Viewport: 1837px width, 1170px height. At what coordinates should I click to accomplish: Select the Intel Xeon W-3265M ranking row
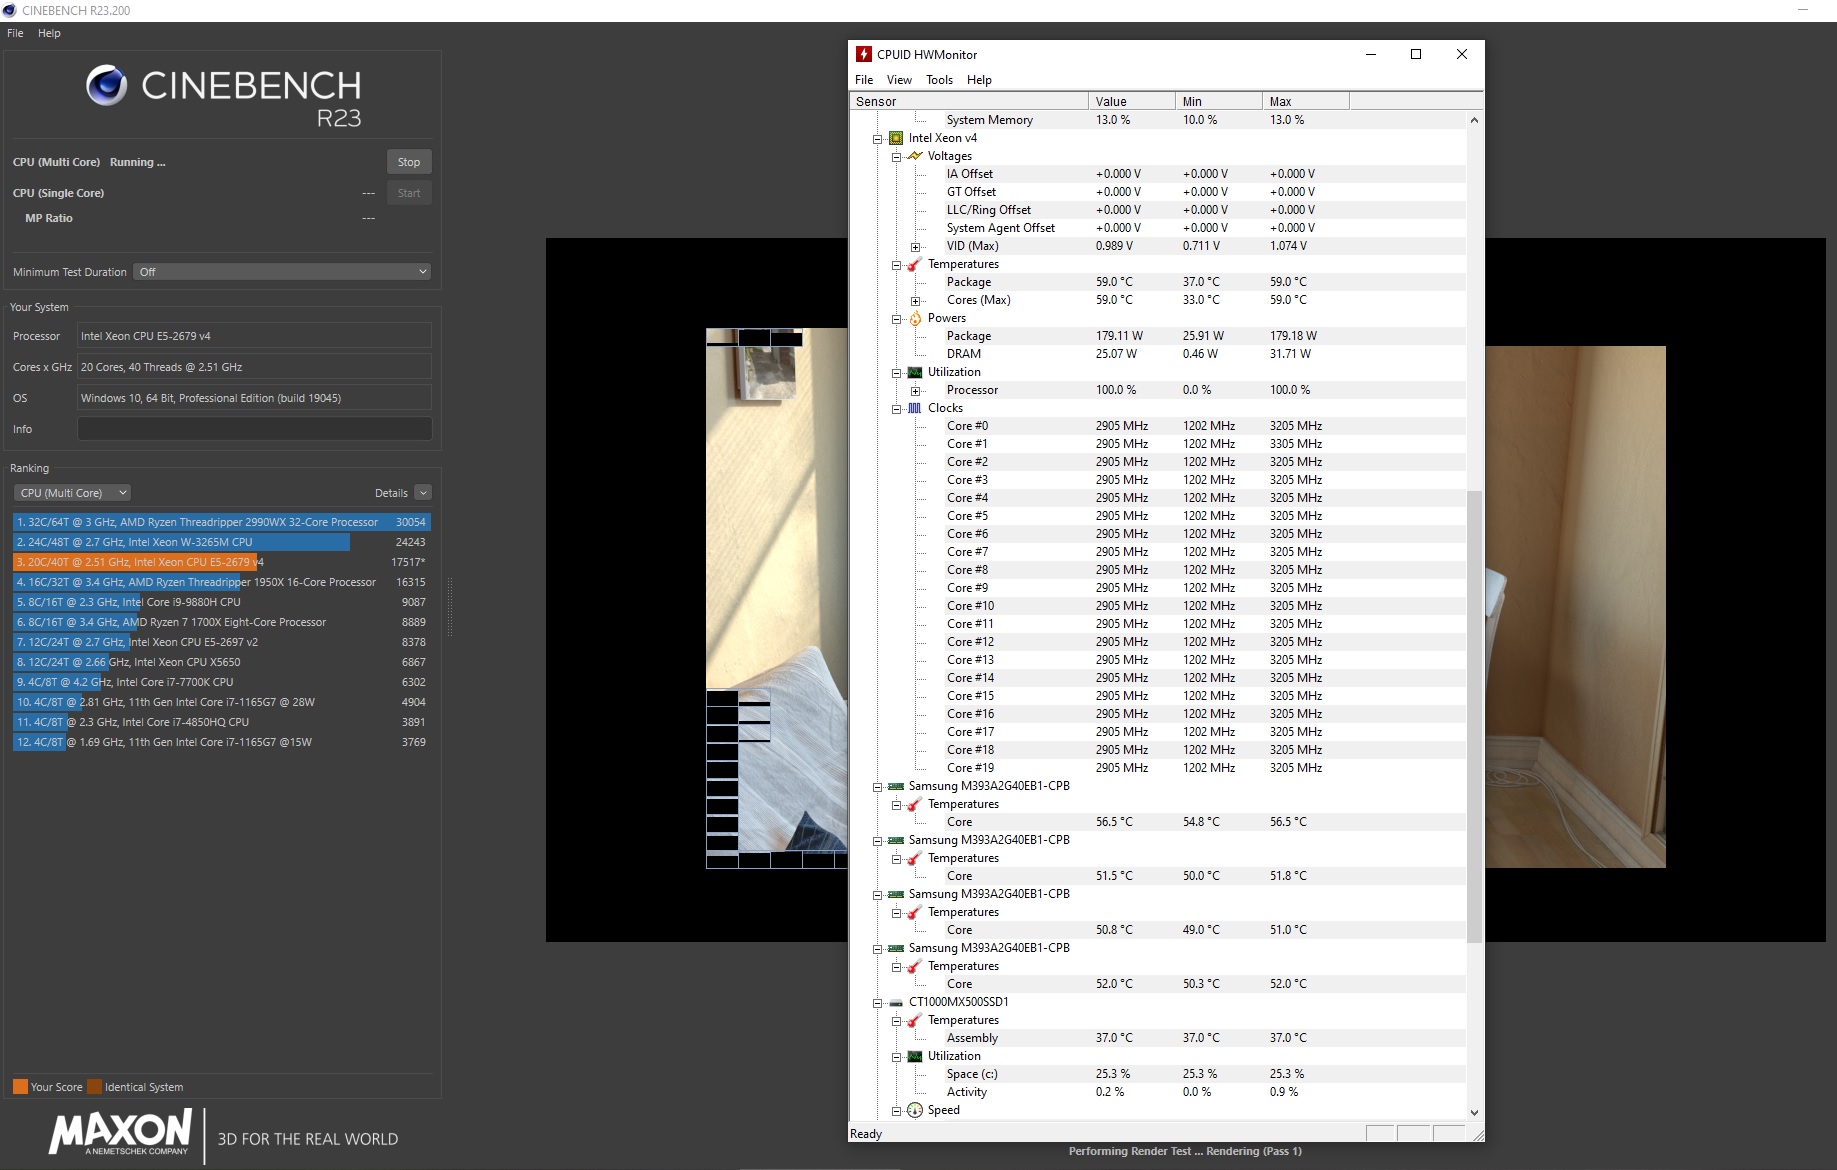coord(221,542)
